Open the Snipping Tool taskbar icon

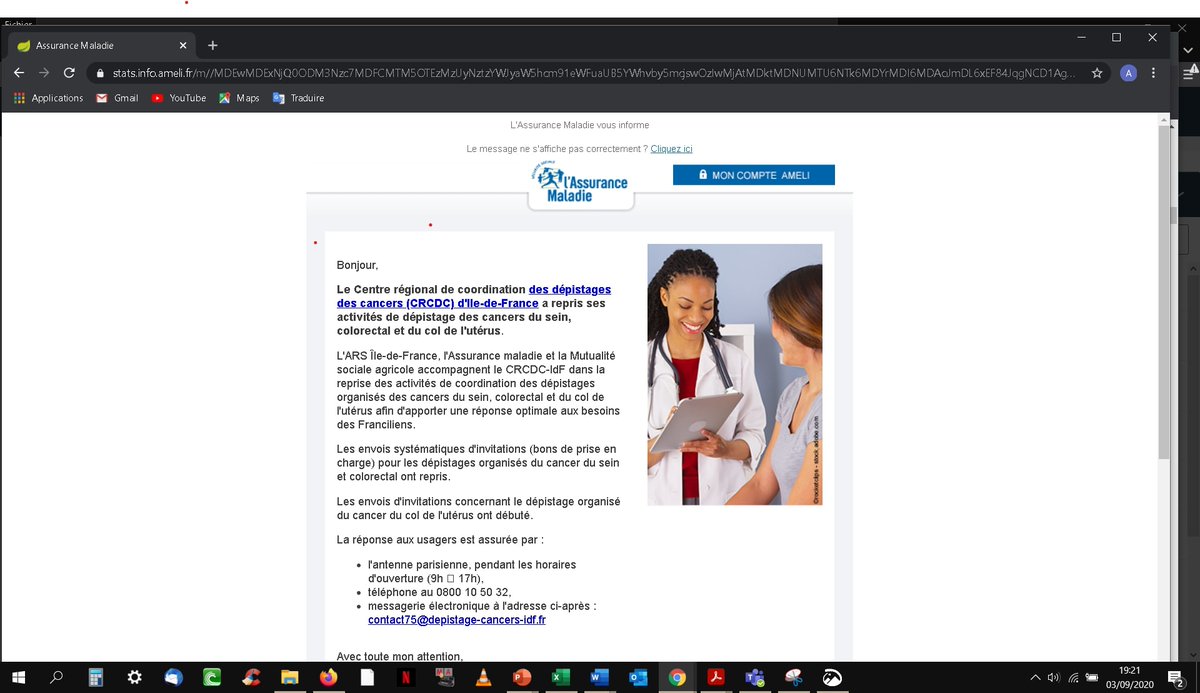tap(793, 677)
